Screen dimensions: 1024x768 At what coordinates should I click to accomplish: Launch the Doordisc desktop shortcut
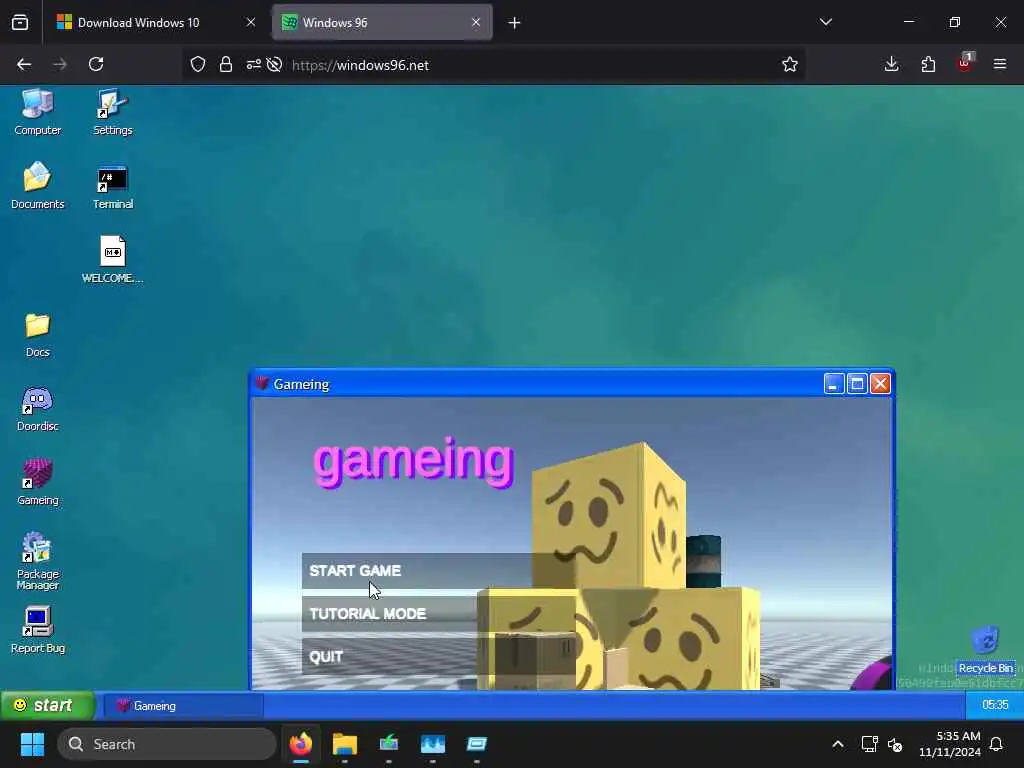click(38, 409)
